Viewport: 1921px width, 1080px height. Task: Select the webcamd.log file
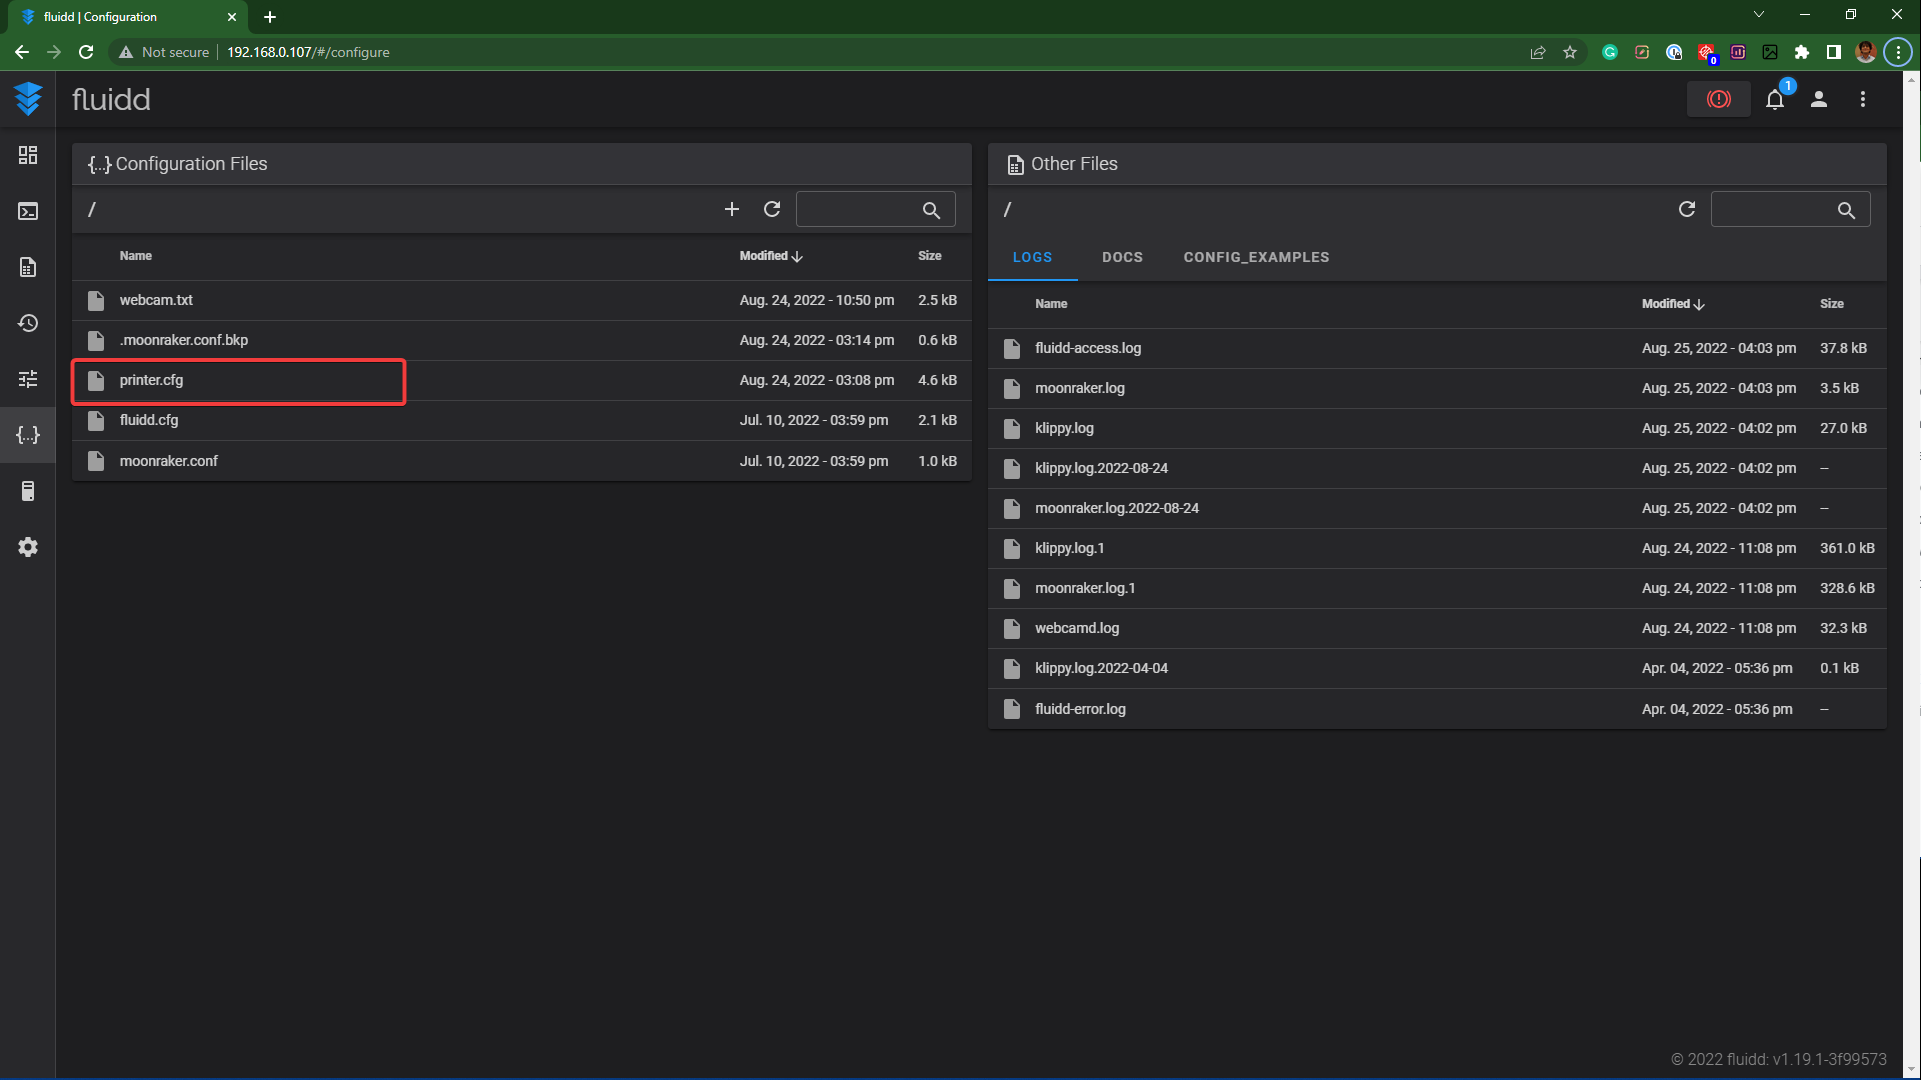pos(1437,628)
